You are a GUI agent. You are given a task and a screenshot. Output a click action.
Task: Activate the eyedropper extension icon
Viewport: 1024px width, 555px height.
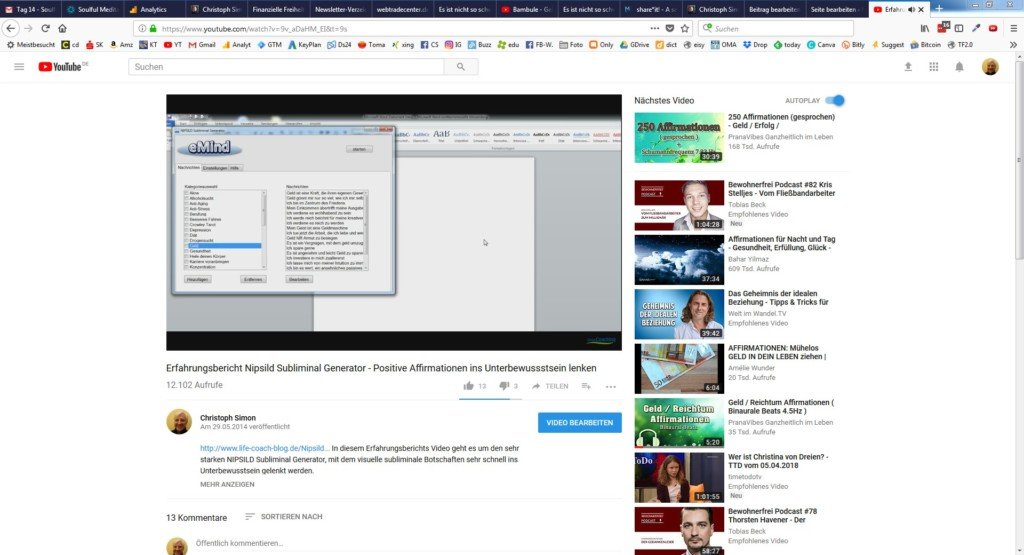[976, 28]
